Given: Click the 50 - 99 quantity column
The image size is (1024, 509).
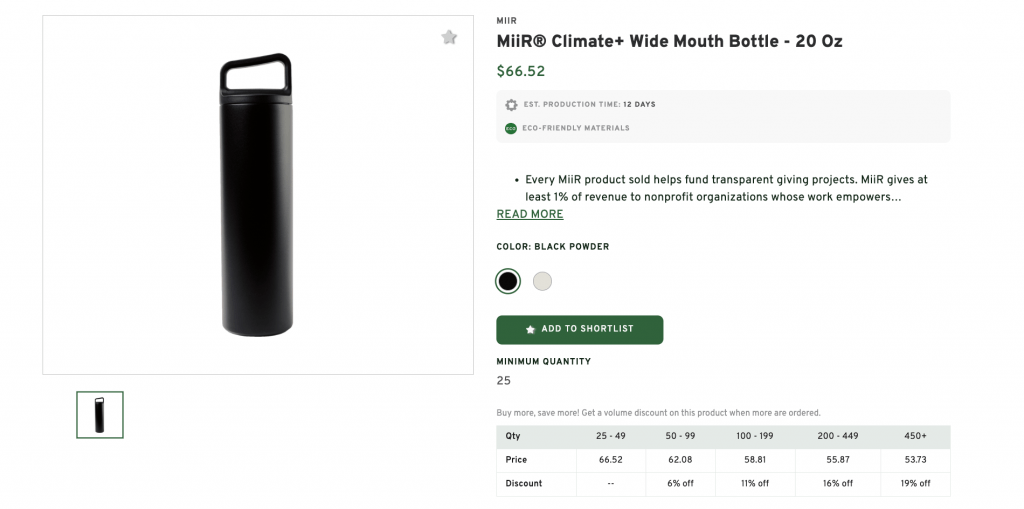Looking at the screenshot, I should click(x=680, y=436).
